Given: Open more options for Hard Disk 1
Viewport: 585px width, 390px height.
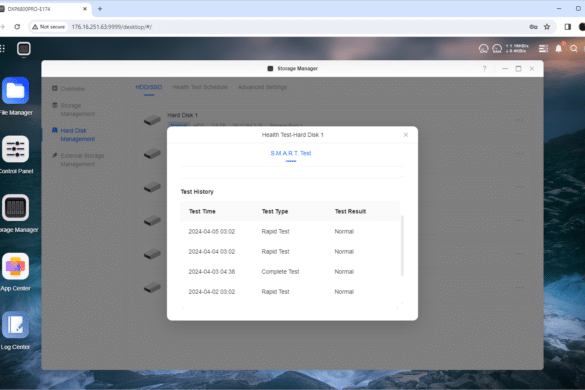Looking at the screenshot, I should point(519,120).
